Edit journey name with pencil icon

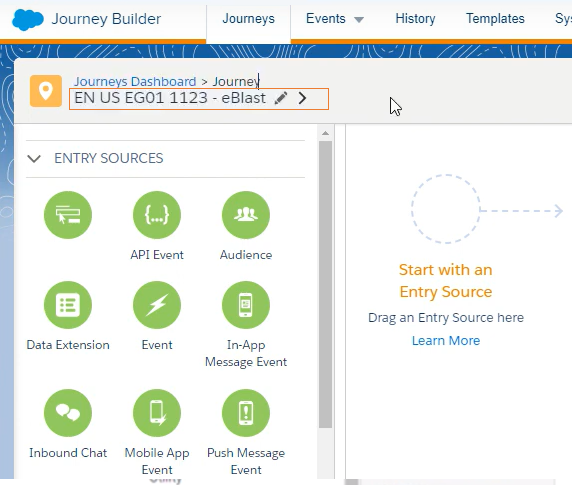point(281,98)
